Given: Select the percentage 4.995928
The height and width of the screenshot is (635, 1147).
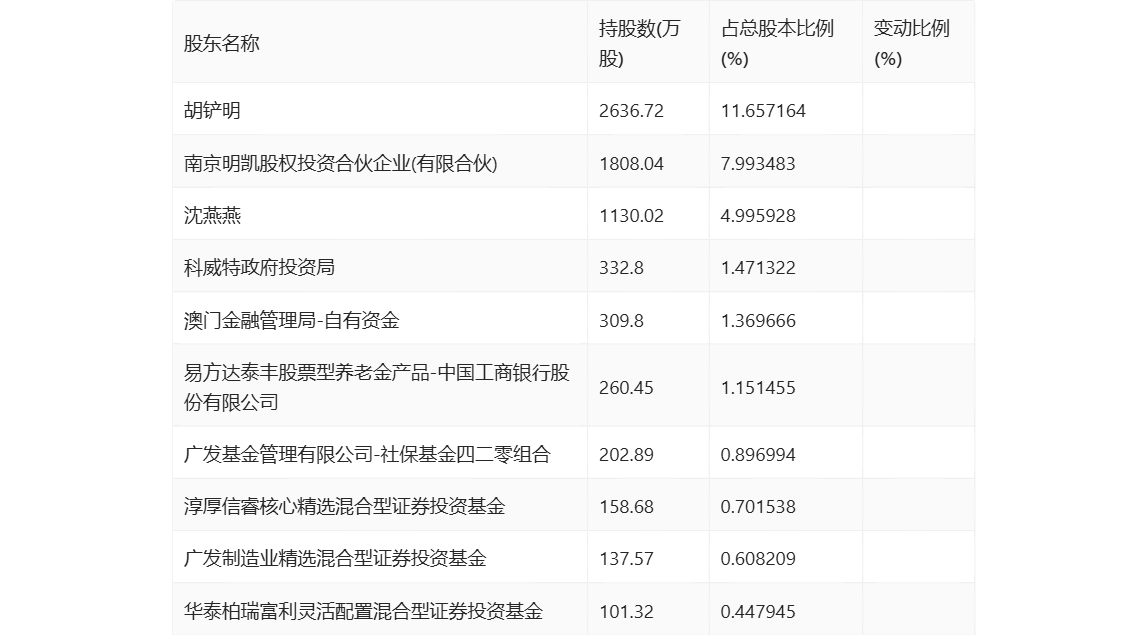Looking at the screenshot, I should coord(758,215).
